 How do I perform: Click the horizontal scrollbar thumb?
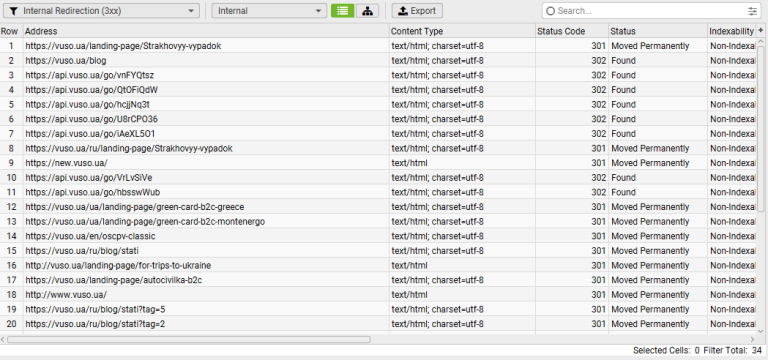tap(189, 339)
